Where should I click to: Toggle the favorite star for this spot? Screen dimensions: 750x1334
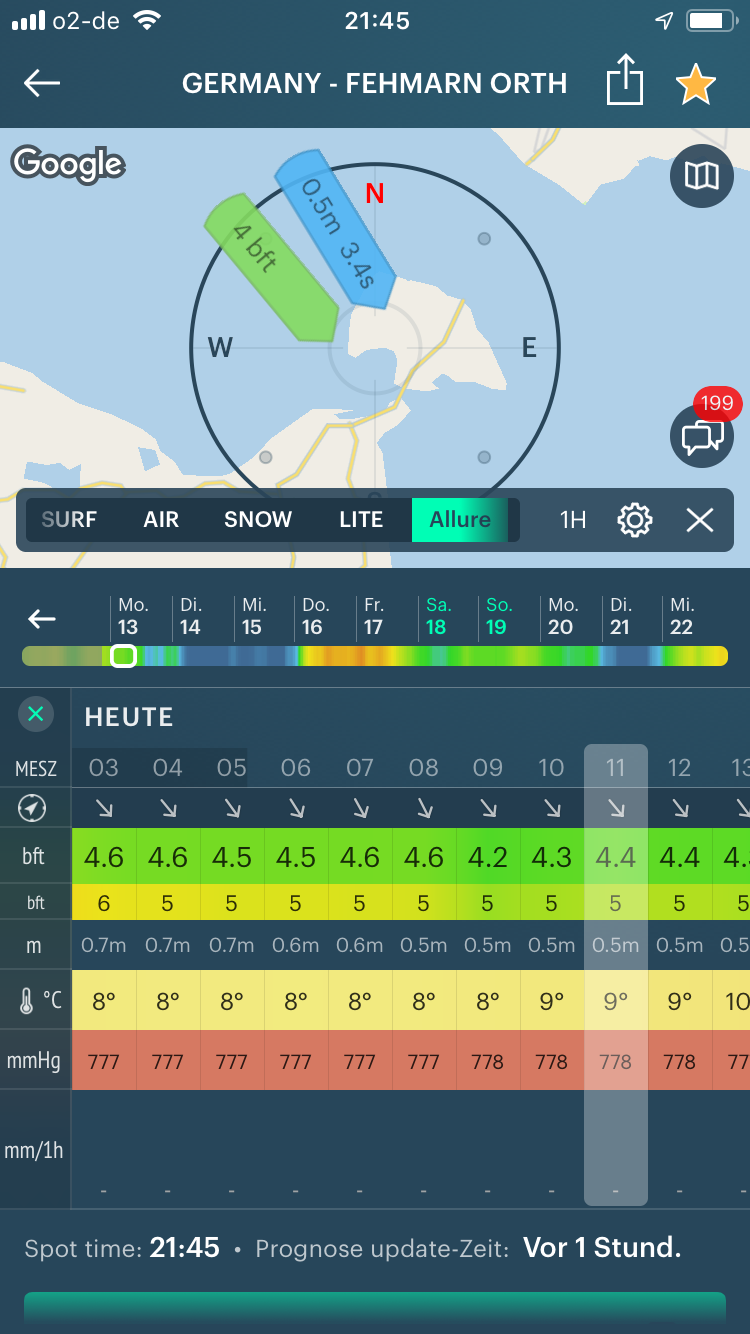pyautogui.click(x=695, y=84)
